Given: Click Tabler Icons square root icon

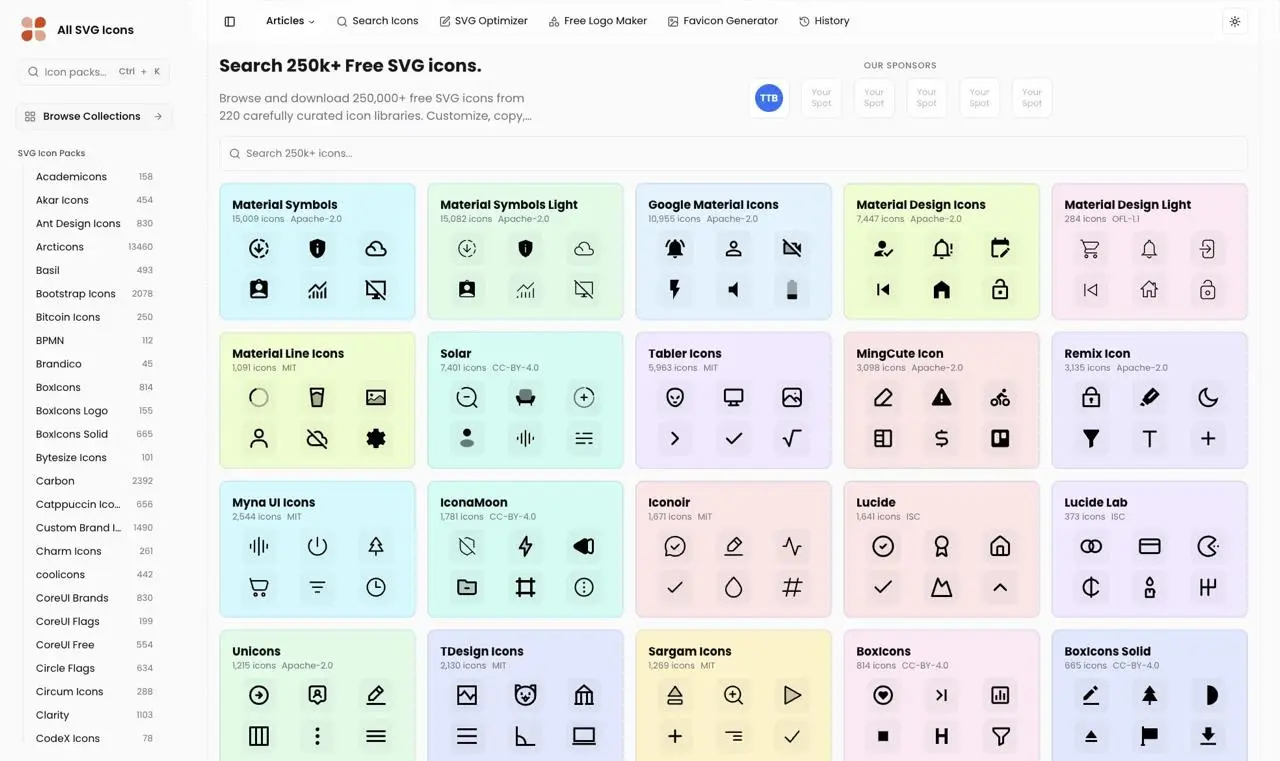Looking at the screenshot, I should (x=792, y=439).
